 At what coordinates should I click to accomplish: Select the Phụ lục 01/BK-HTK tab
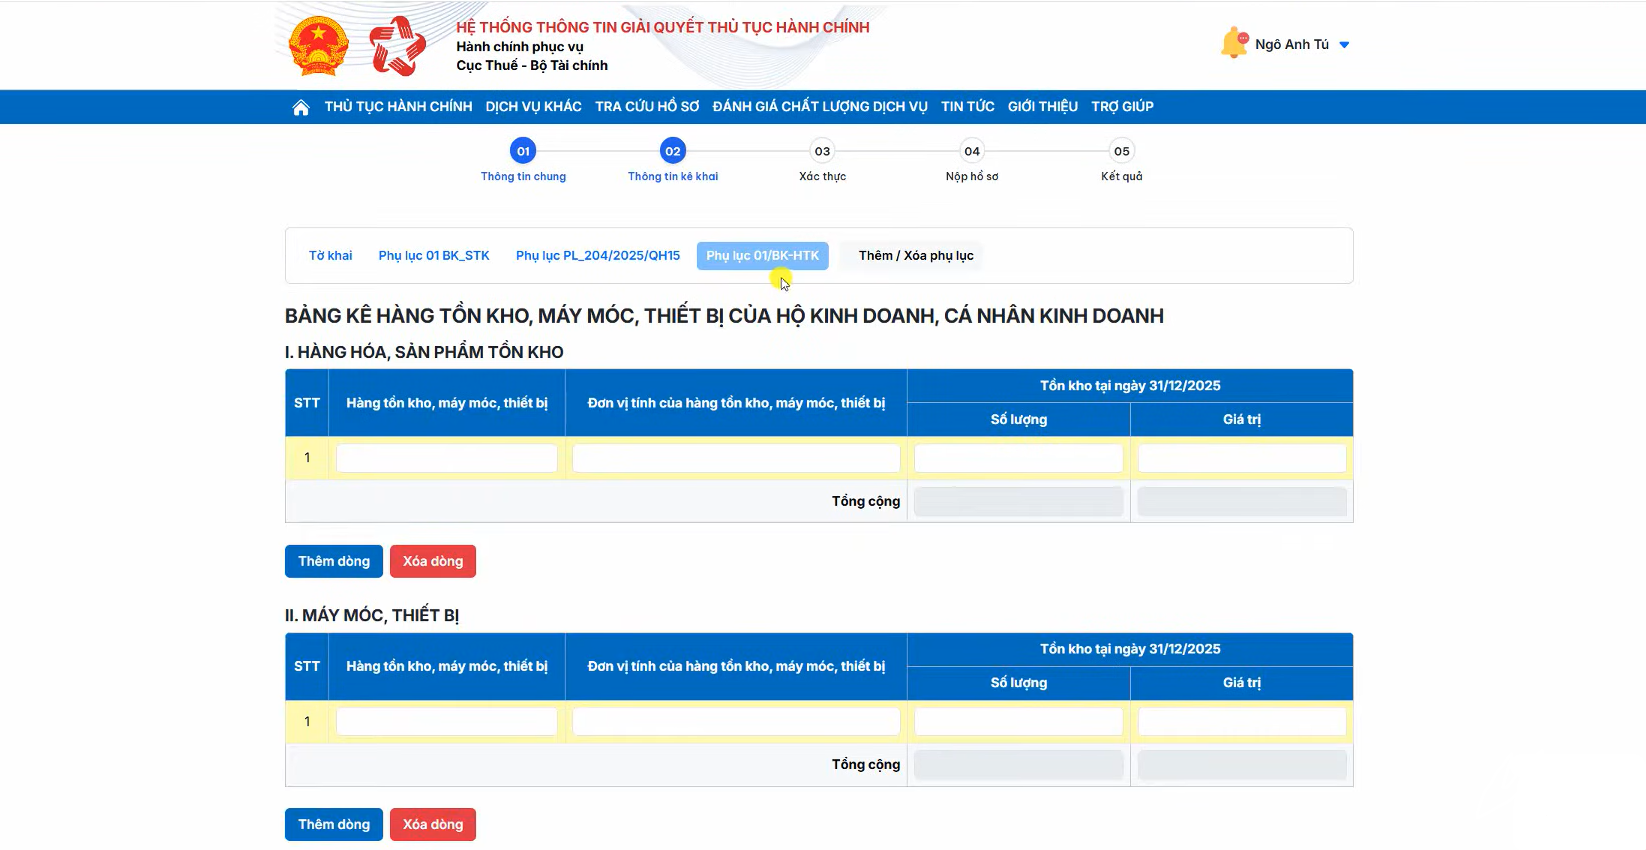coord(763,256)
